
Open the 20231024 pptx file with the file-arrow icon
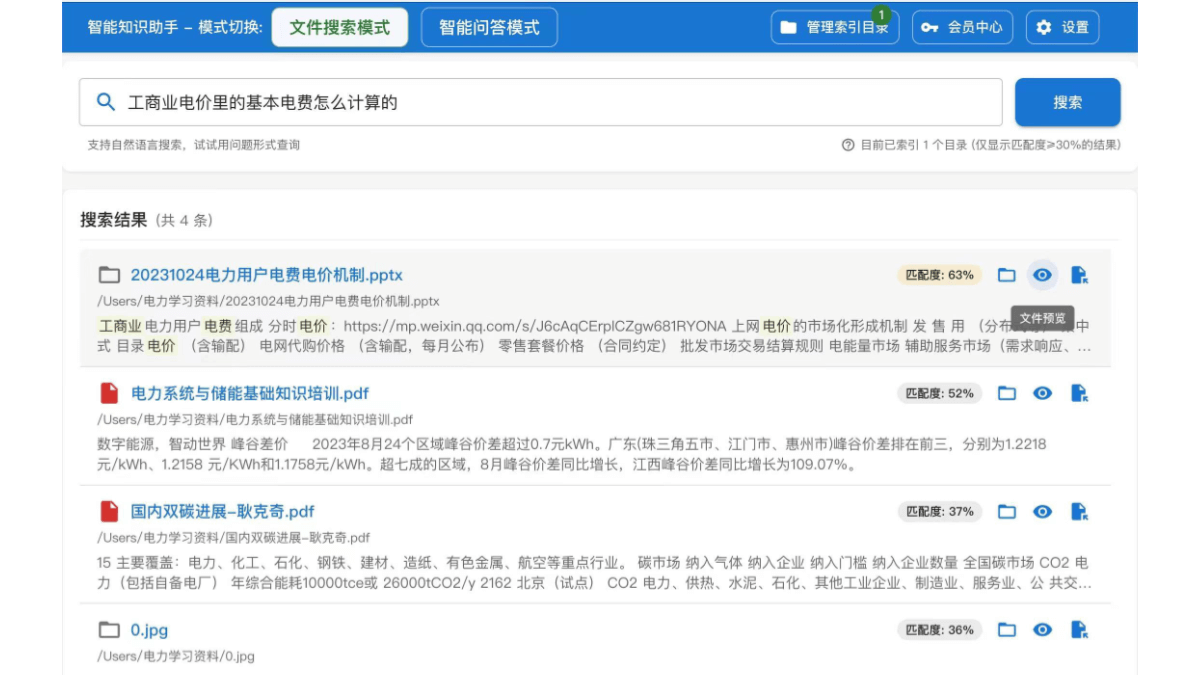(1079, 275)
